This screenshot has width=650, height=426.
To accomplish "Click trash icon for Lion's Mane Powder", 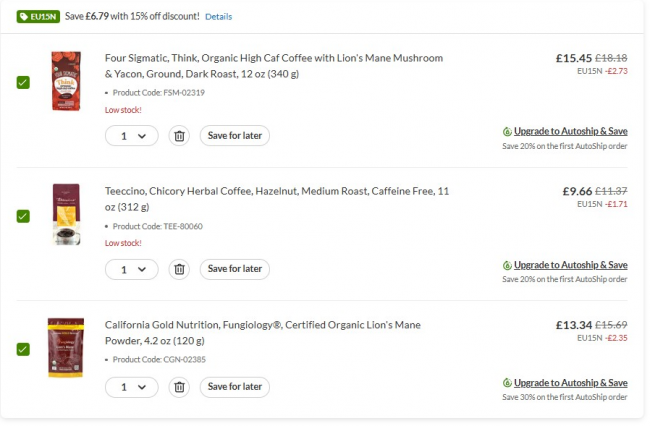I will coord(178,386).
